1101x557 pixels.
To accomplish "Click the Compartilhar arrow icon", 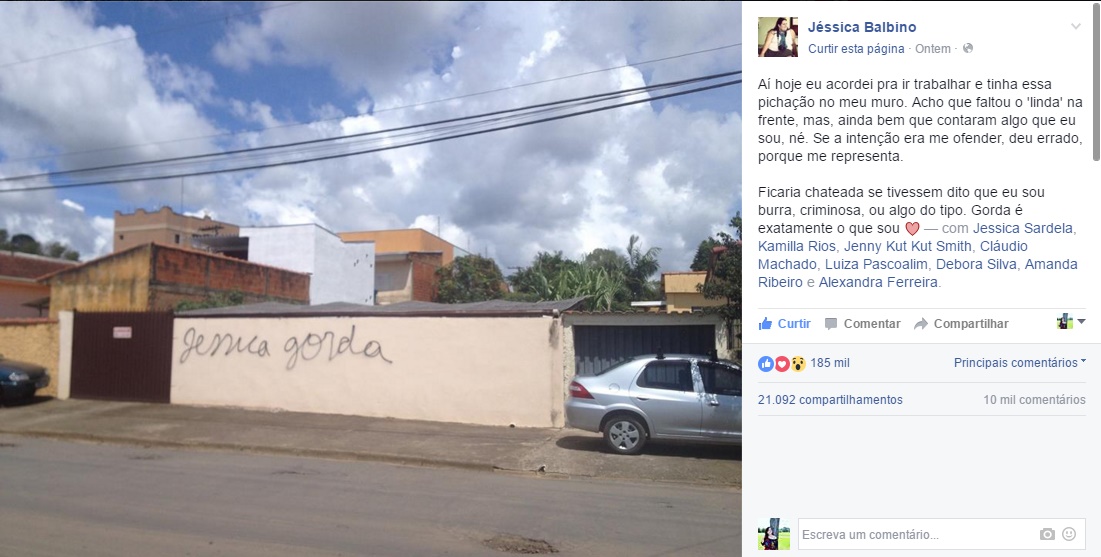I will pyautogui.click(x=921, y=324).
